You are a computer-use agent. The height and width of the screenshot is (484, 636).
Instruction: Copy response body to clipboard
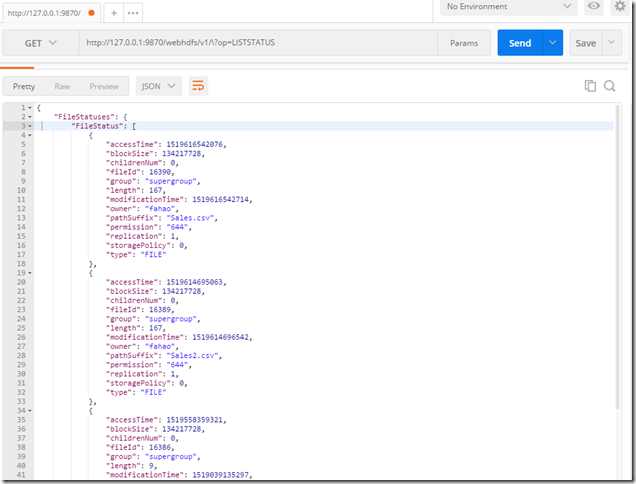pos(590,87)
